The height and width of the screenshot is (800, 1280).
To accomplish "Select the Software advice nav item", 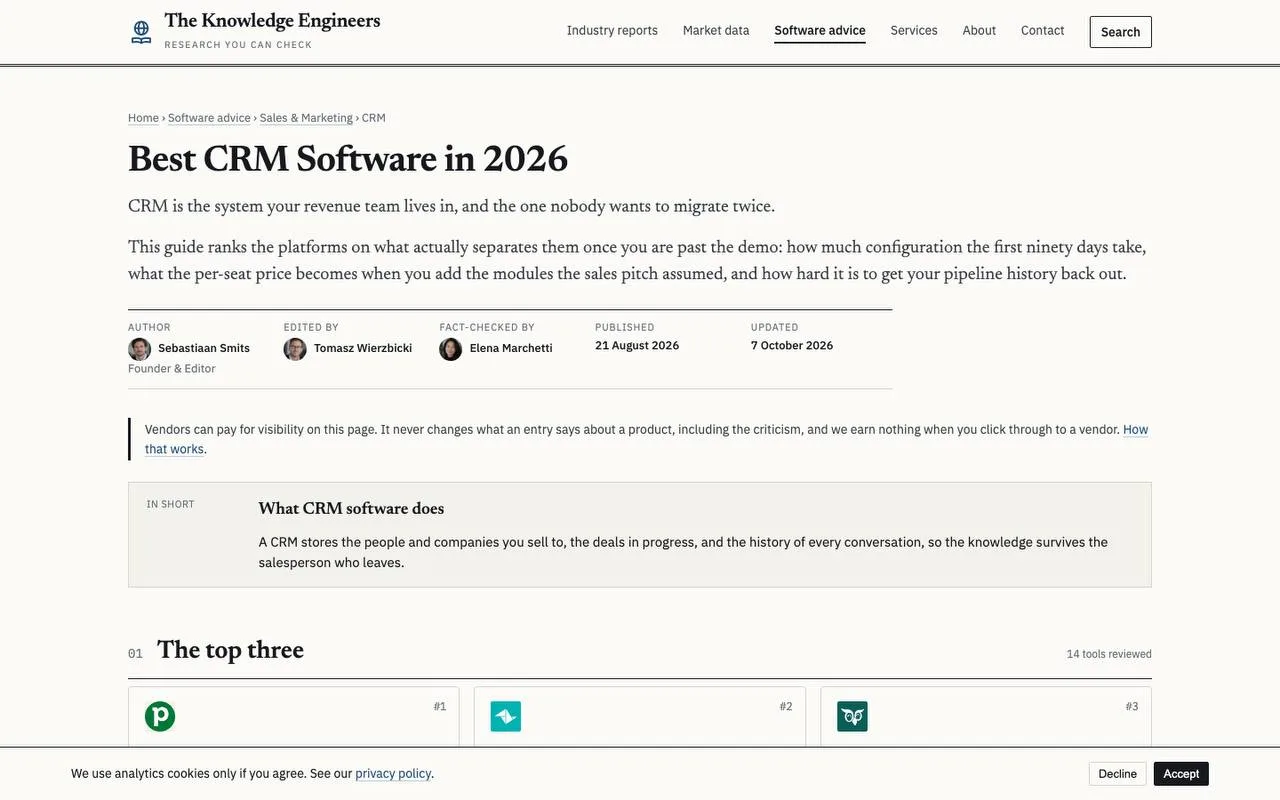I will click(x=820, y=31).
